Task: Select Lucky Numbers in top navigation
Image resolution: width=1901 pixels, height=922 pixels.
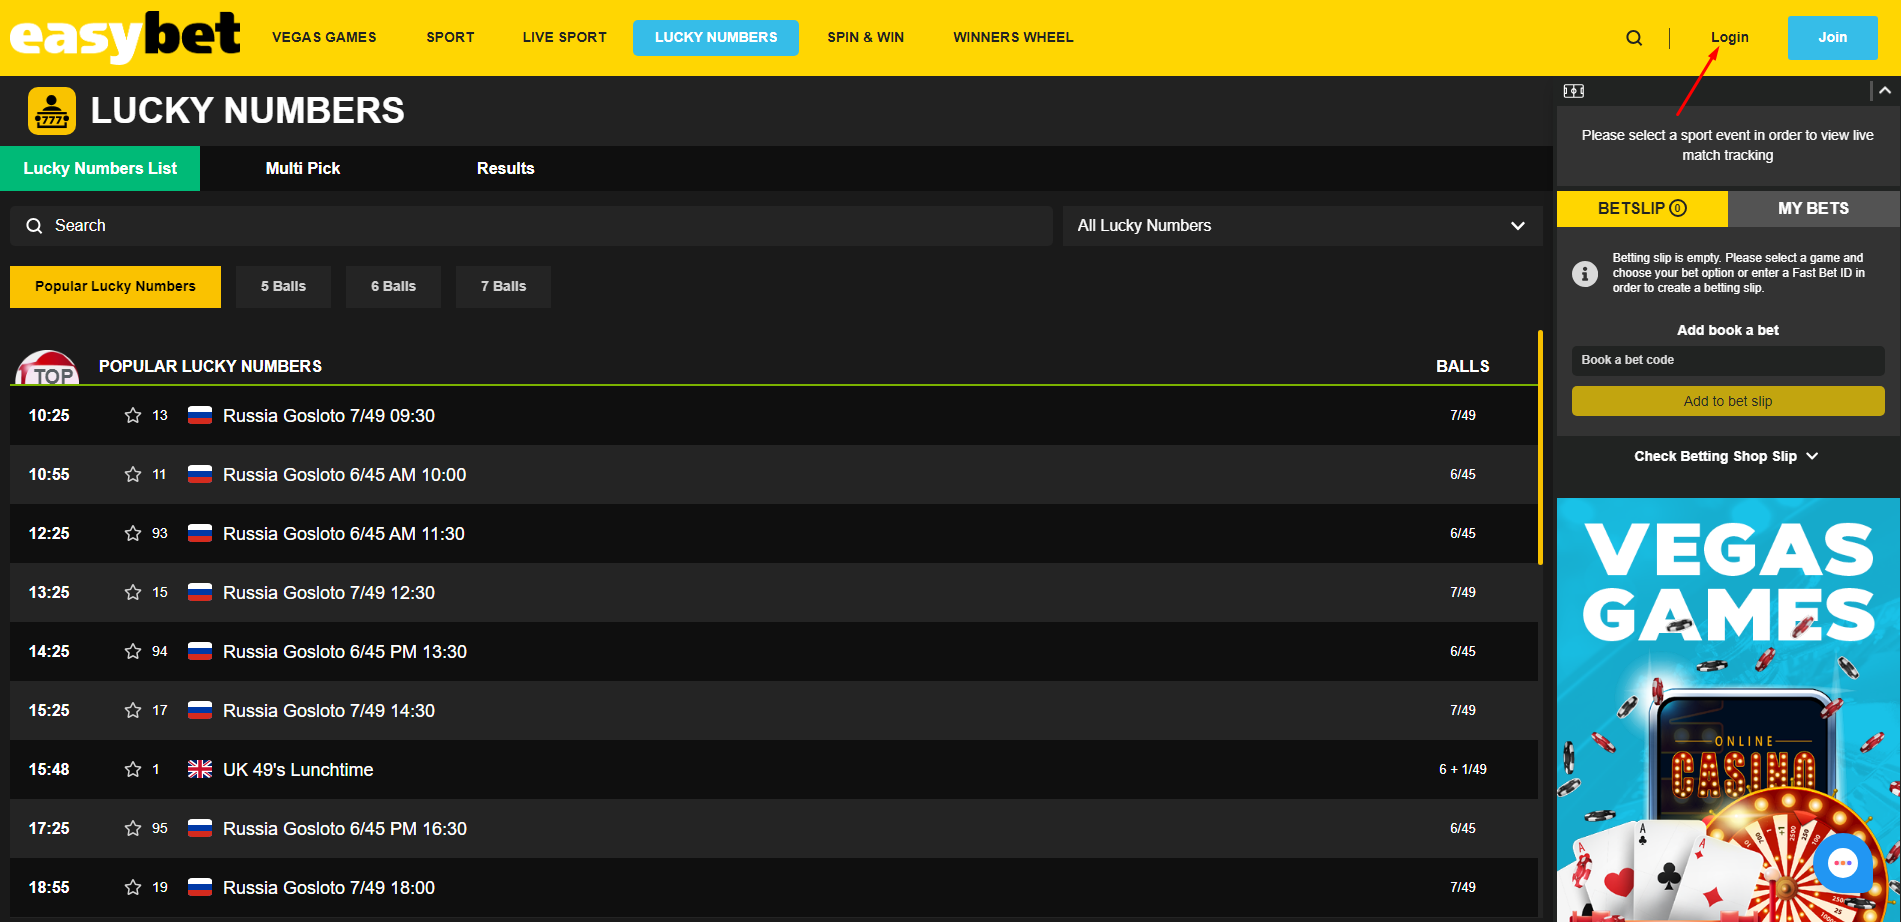Action: tap(716, 37)
